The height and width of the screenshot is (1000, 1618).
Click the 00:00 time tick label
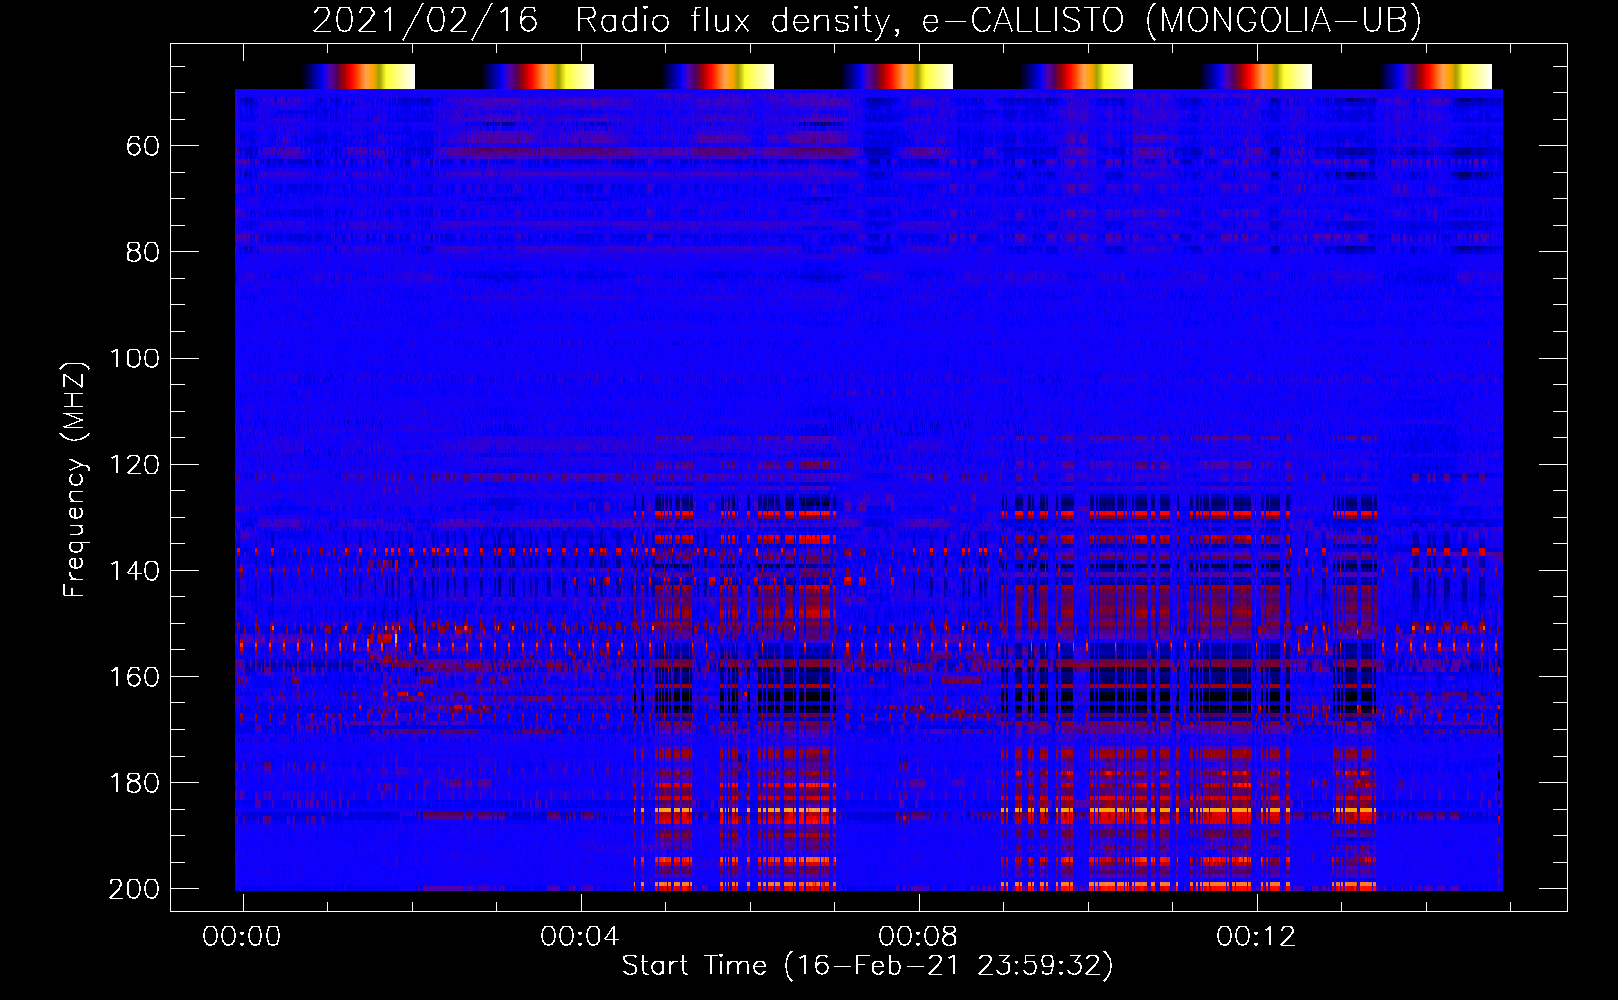coord(242,937)
